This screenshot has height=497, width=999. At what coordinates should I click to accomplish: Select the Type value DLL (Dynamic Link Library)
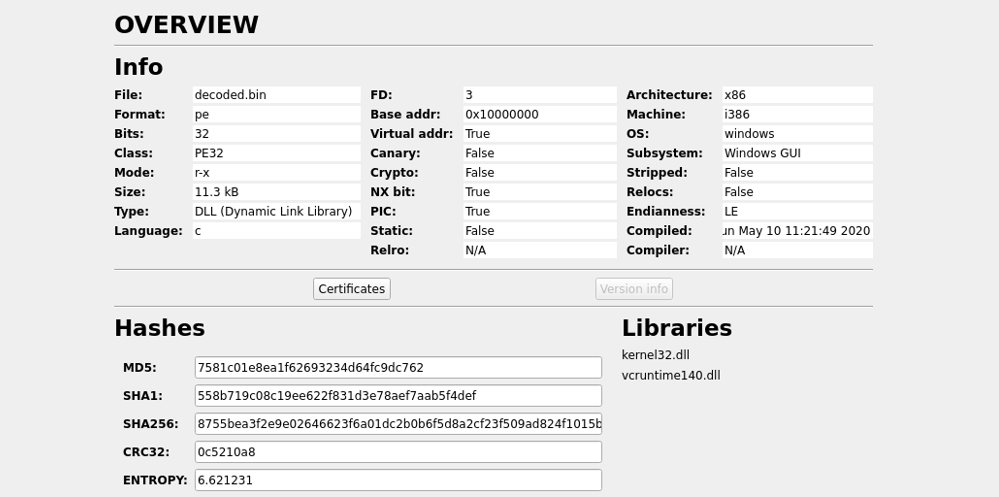coord(275,212)
